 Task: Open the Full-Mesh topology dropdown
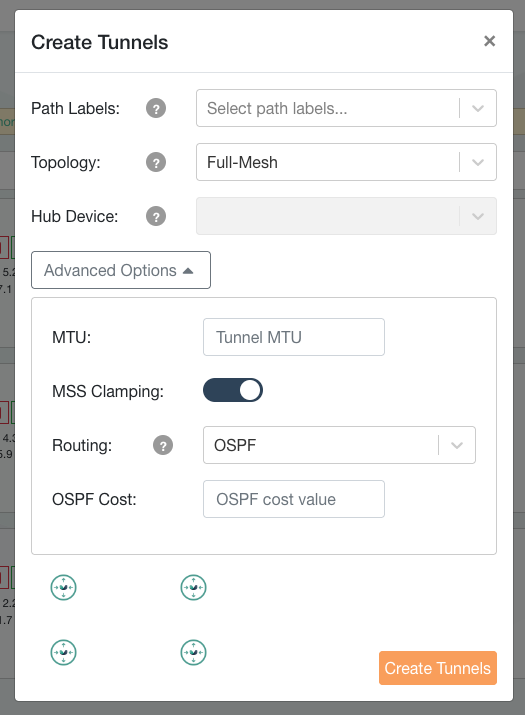pos(346,162)
